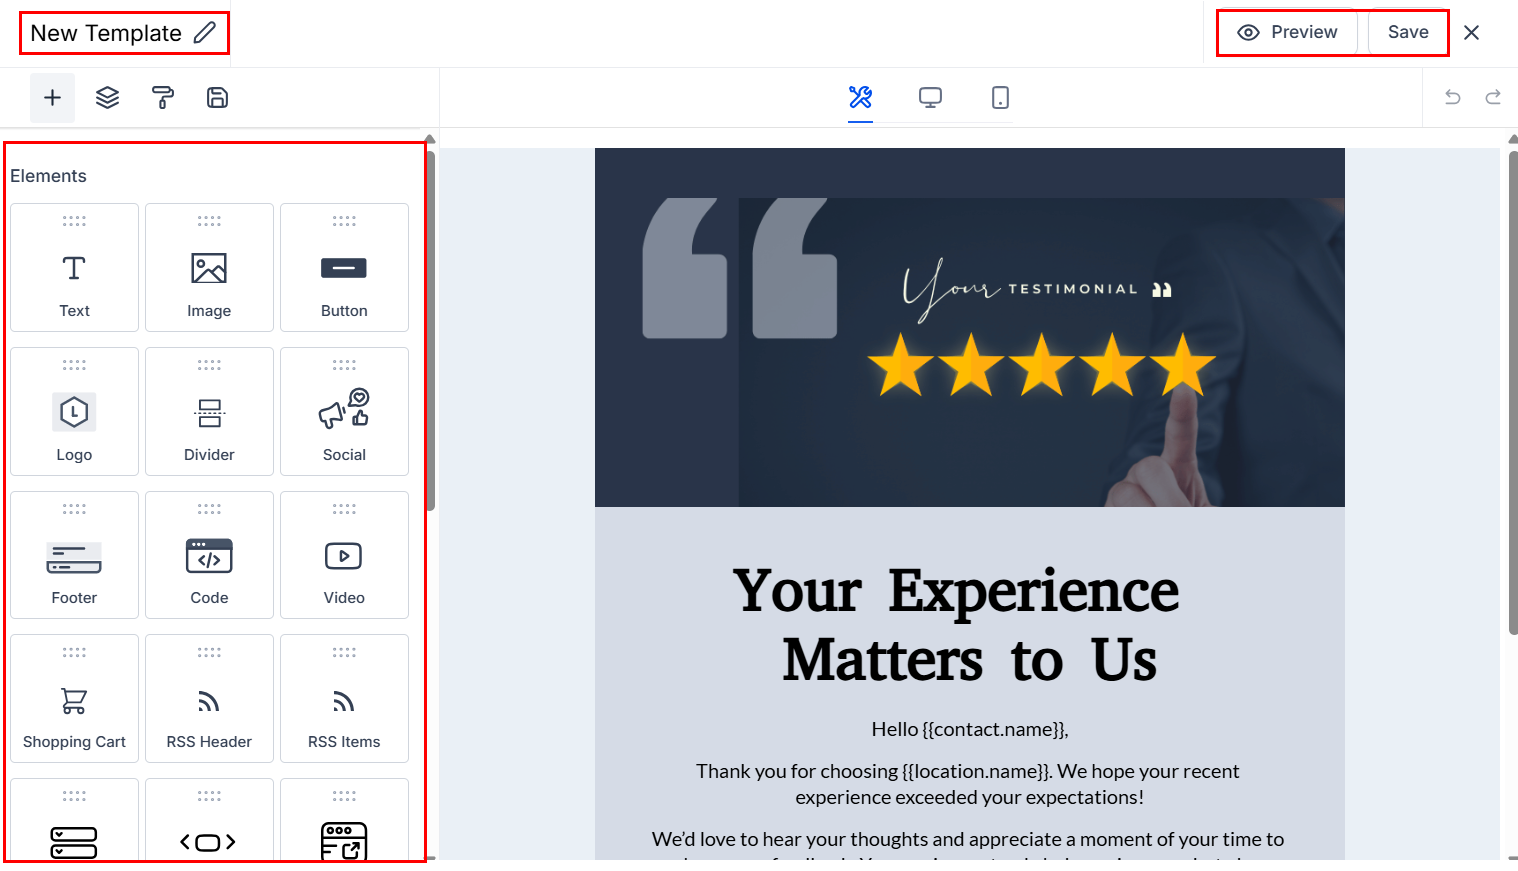Viewport: 1518px width, 871px height.
Task: Pick the Footer element tile
Action: pos(75,556)
